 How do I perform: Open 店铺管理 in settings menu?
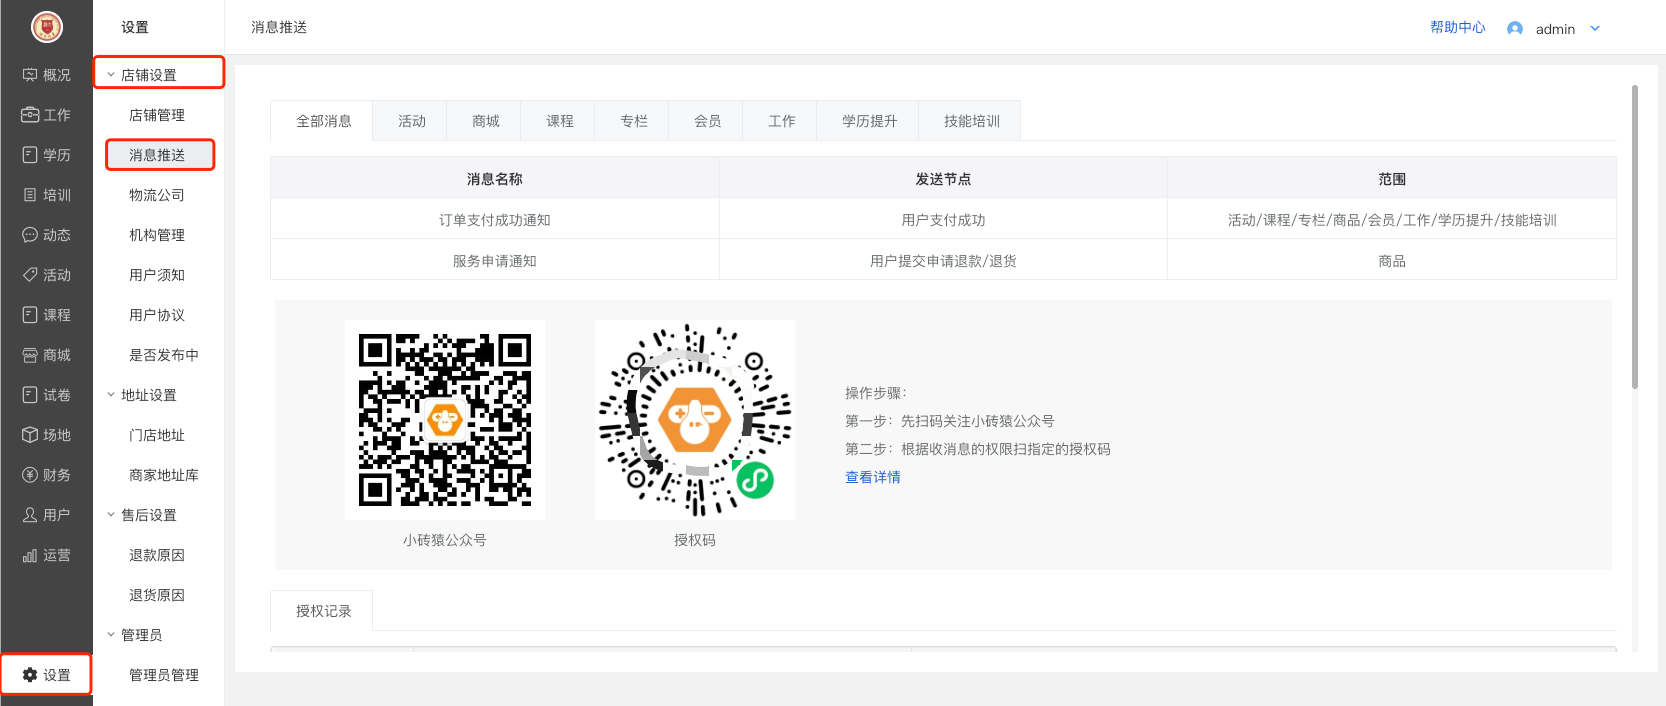(157, 115)
